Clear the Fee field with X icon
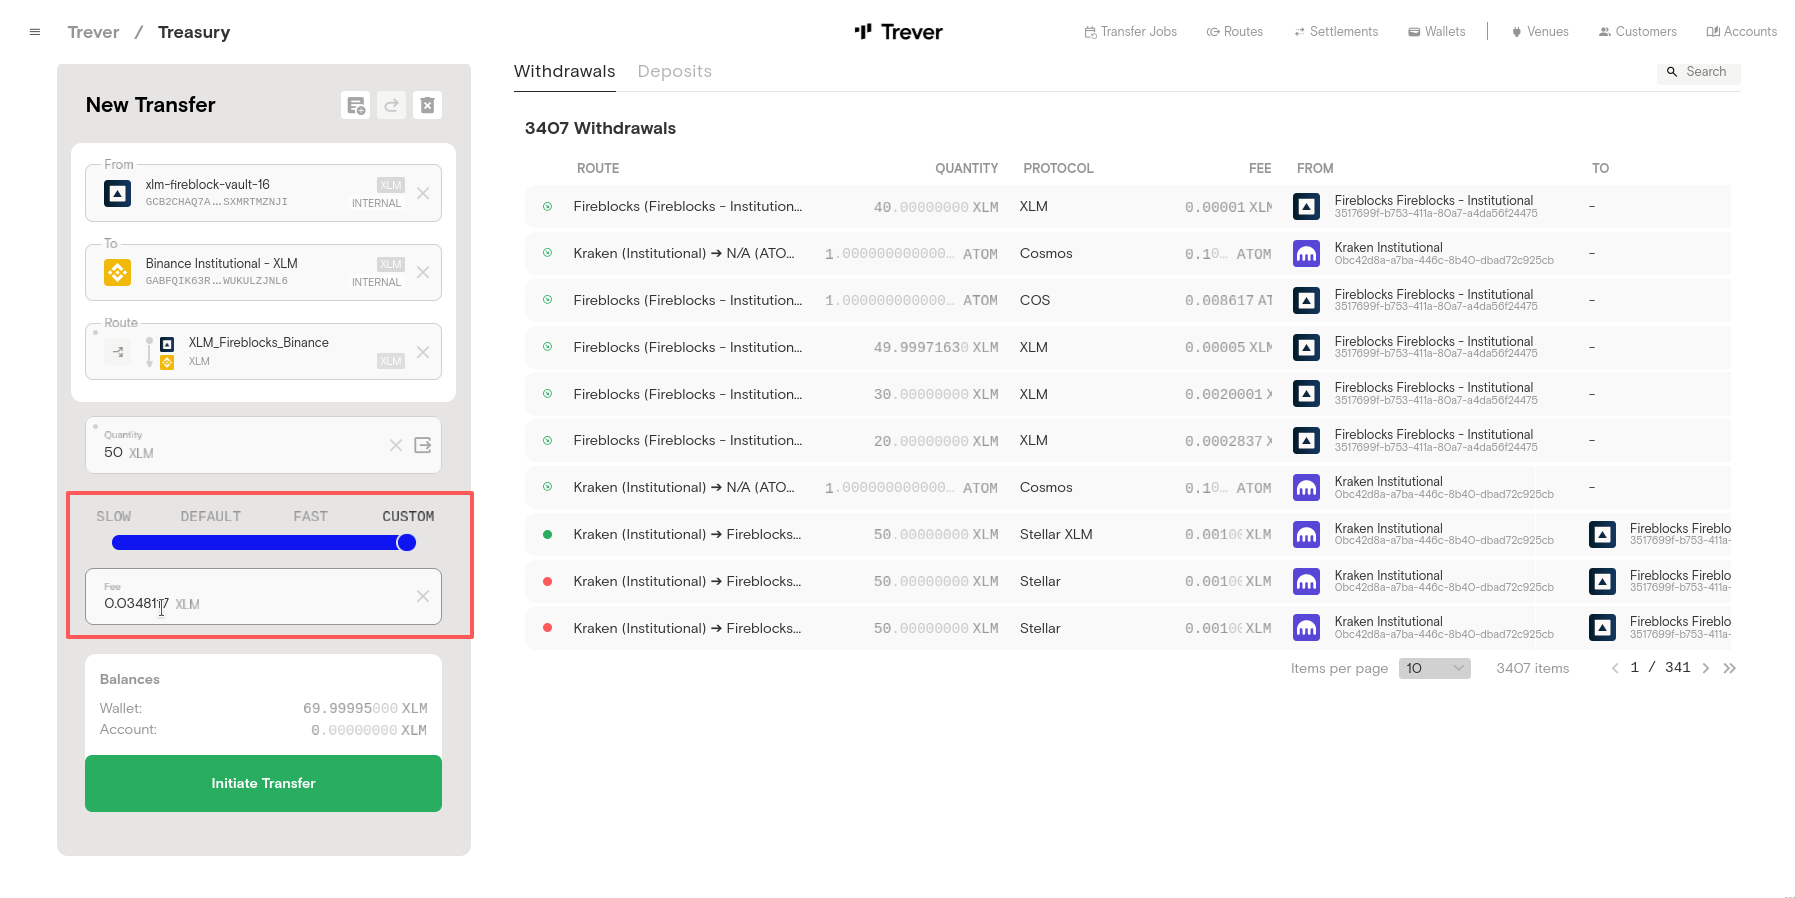Screen dimensions: 1795x898 pyautogui.click(x=423, y=596)
